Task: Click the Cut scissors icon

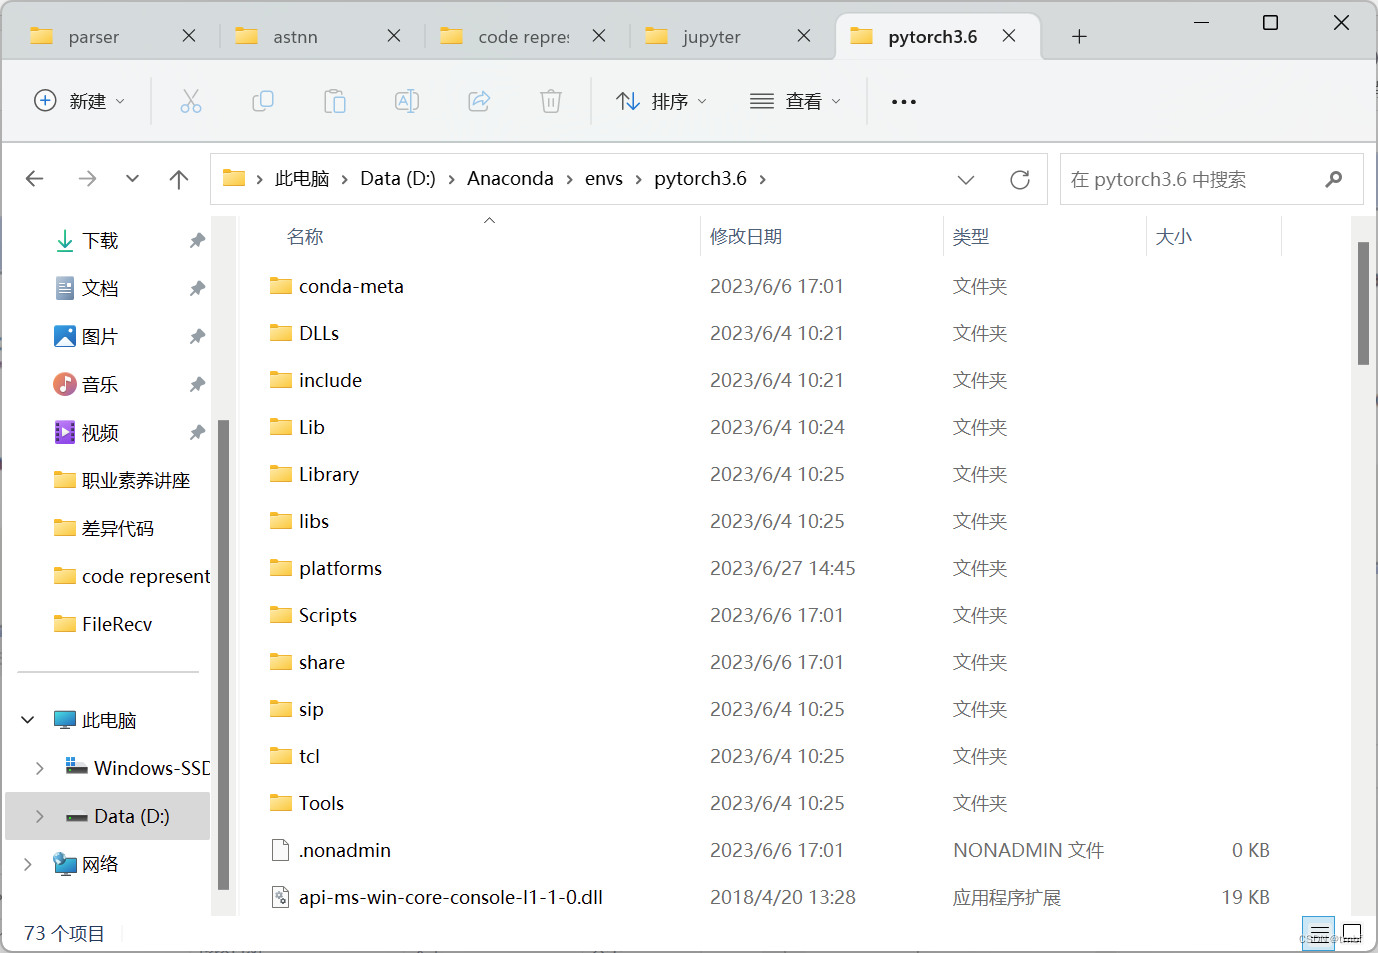Action: [x=191, y=101]
